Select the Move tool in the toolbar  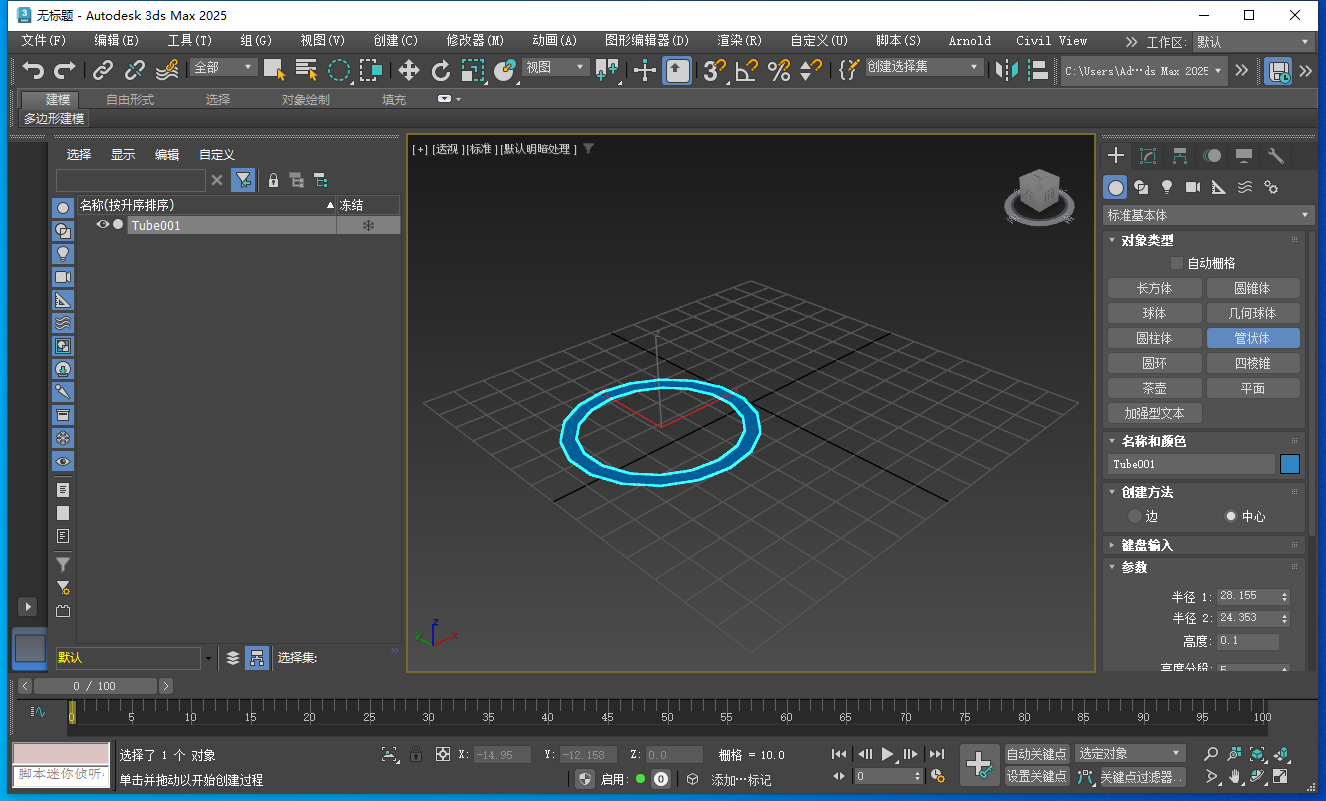407,70
